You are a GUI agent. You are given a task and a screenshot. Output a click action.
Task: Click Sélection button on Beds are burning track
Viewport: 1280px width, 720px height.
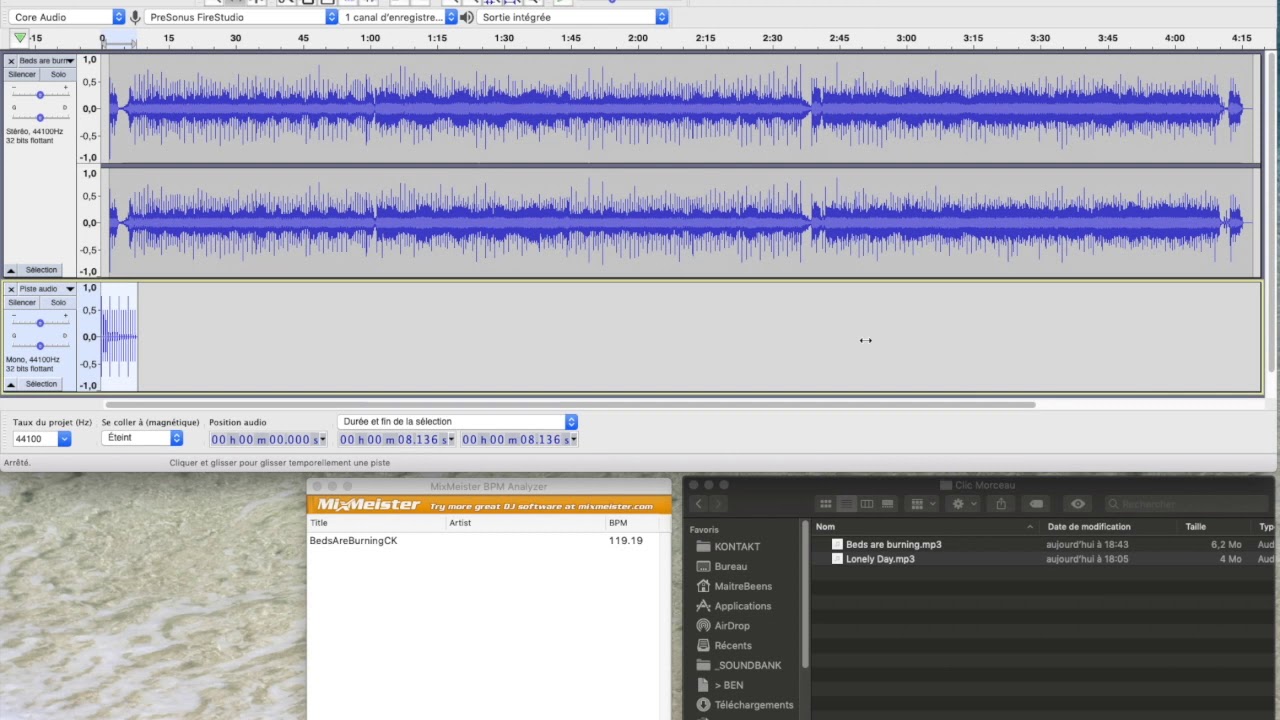pos(41,270)
